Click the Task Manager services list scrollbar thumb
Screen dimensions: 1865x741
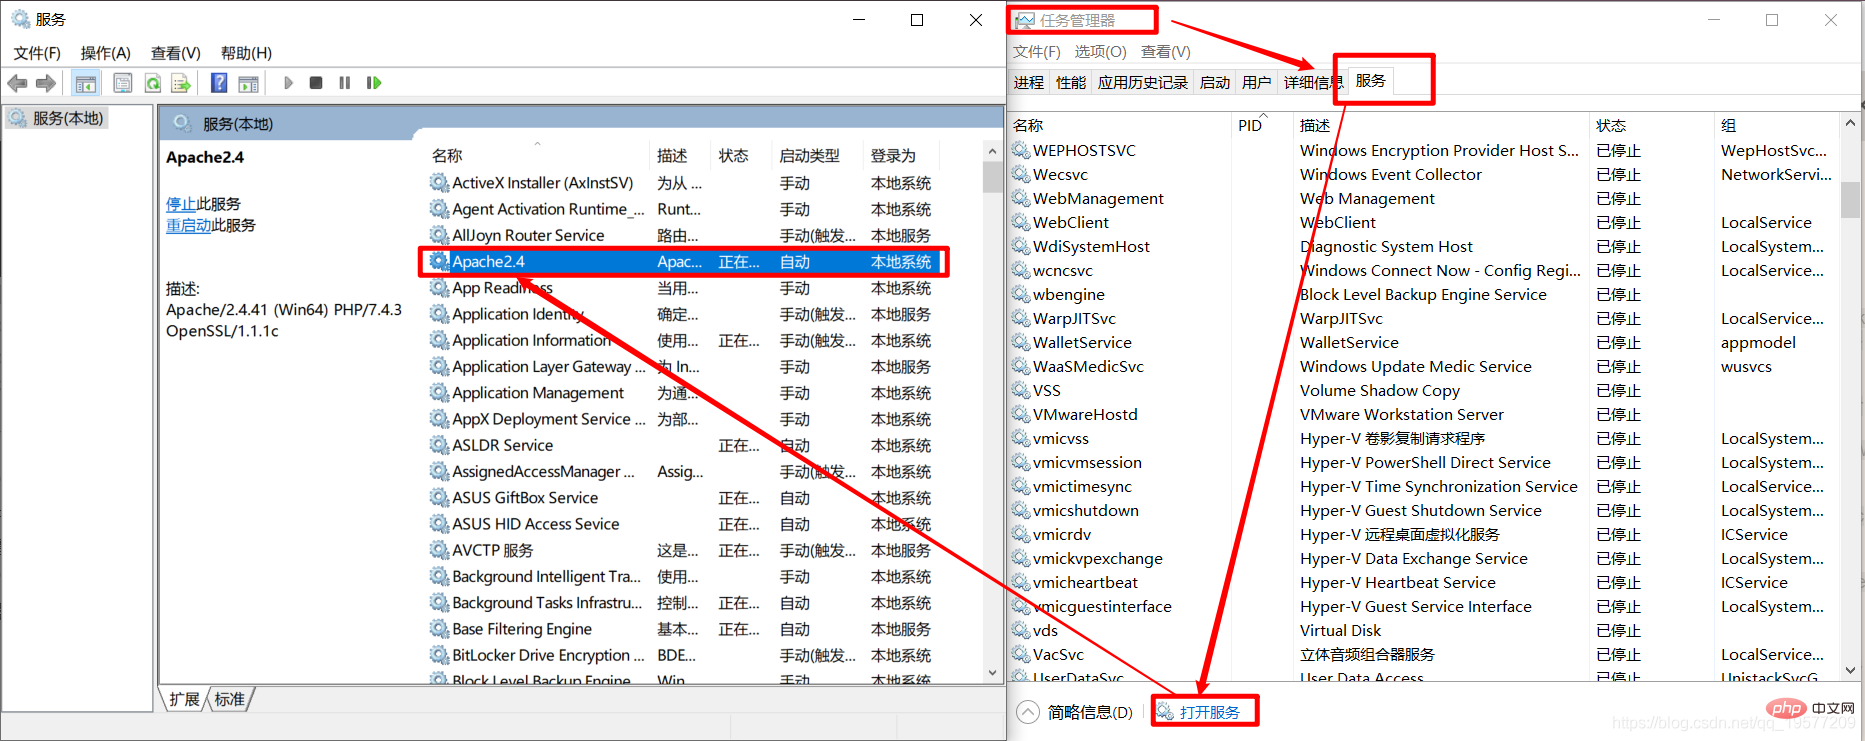point(1850,198)
